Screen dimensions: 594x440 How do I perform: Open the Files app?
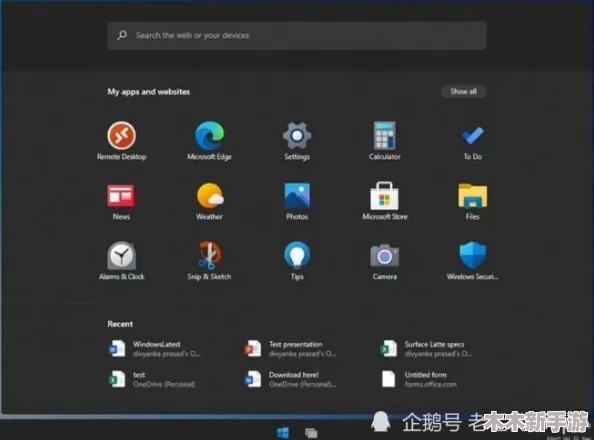click(472, 202)
